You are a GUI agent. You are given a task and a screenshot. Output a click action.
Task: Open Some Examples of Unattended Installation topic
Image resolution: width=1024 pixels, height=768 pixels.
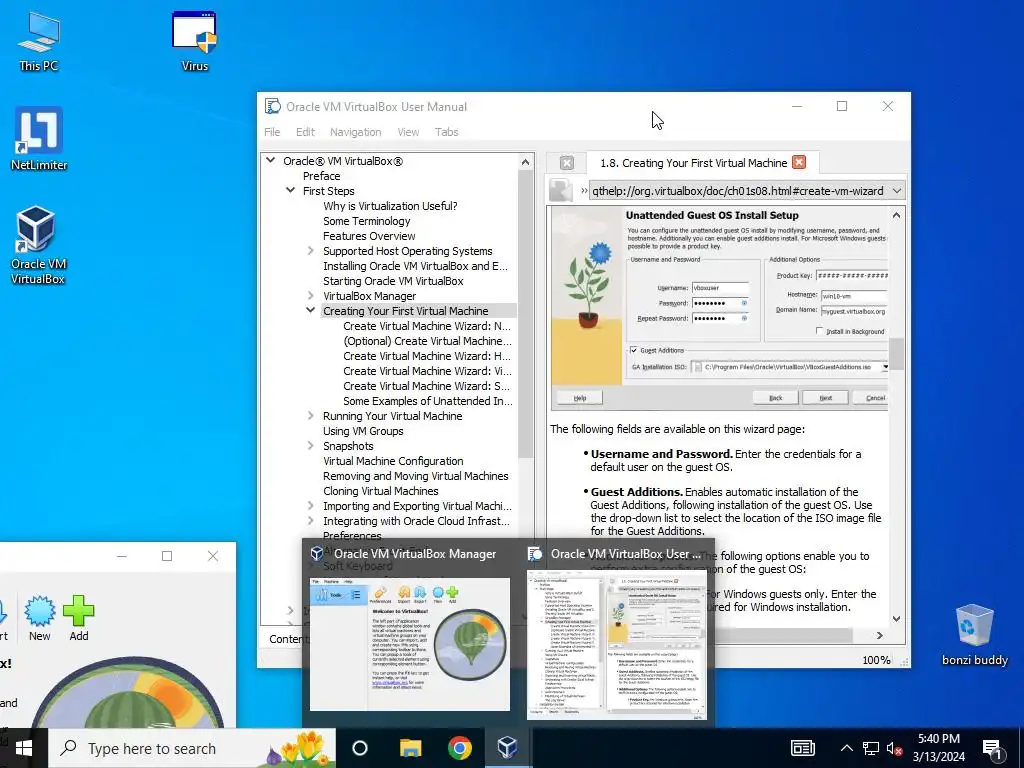click(428, 401)
